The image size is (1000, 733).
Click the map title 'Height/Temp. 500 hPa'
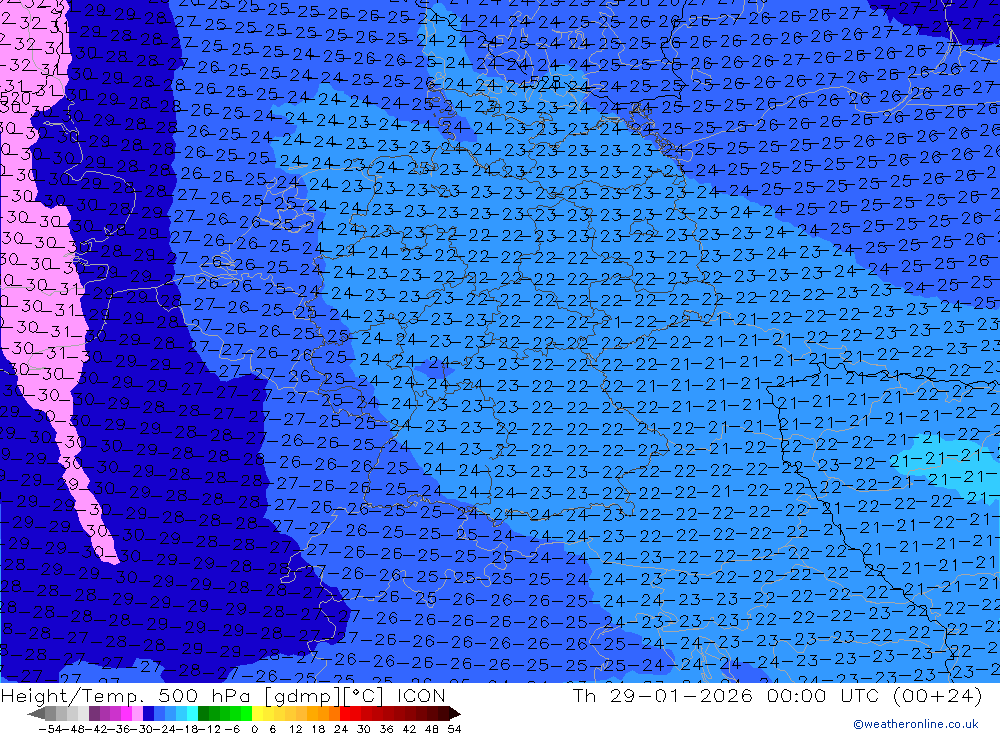click(126, 695)
